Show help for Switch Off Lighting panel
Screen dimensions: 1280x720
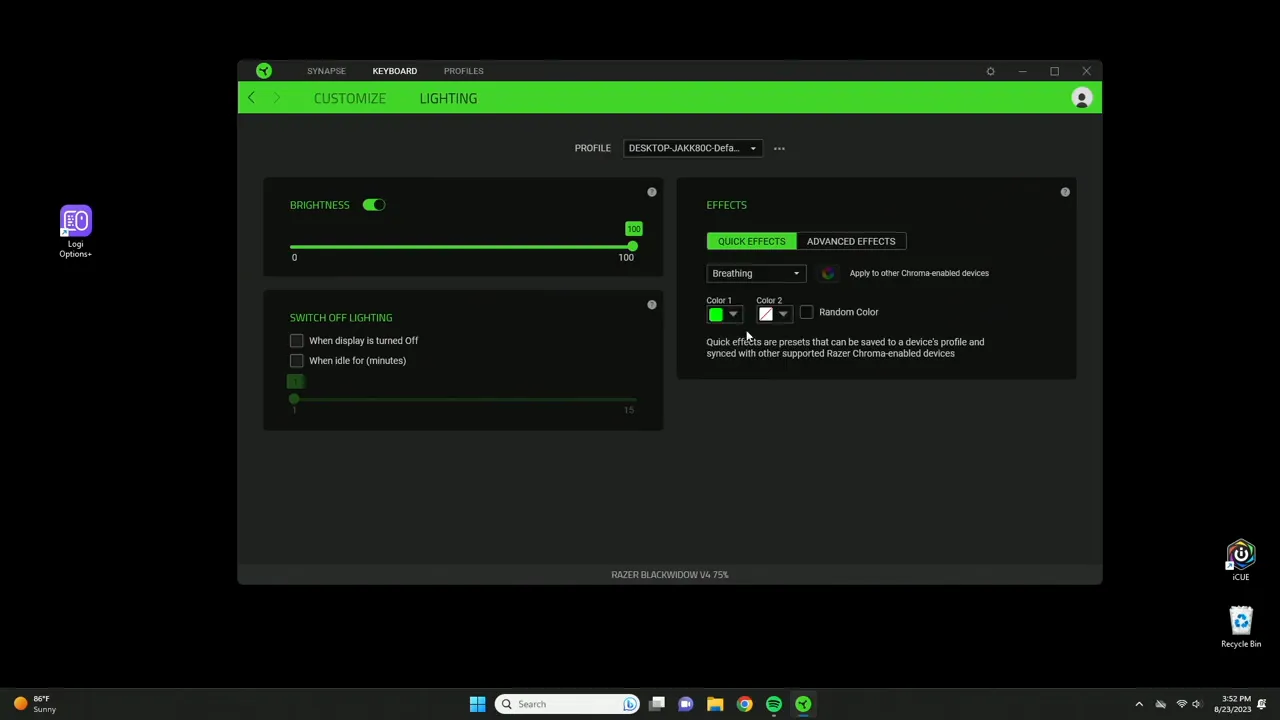point(652,305)
